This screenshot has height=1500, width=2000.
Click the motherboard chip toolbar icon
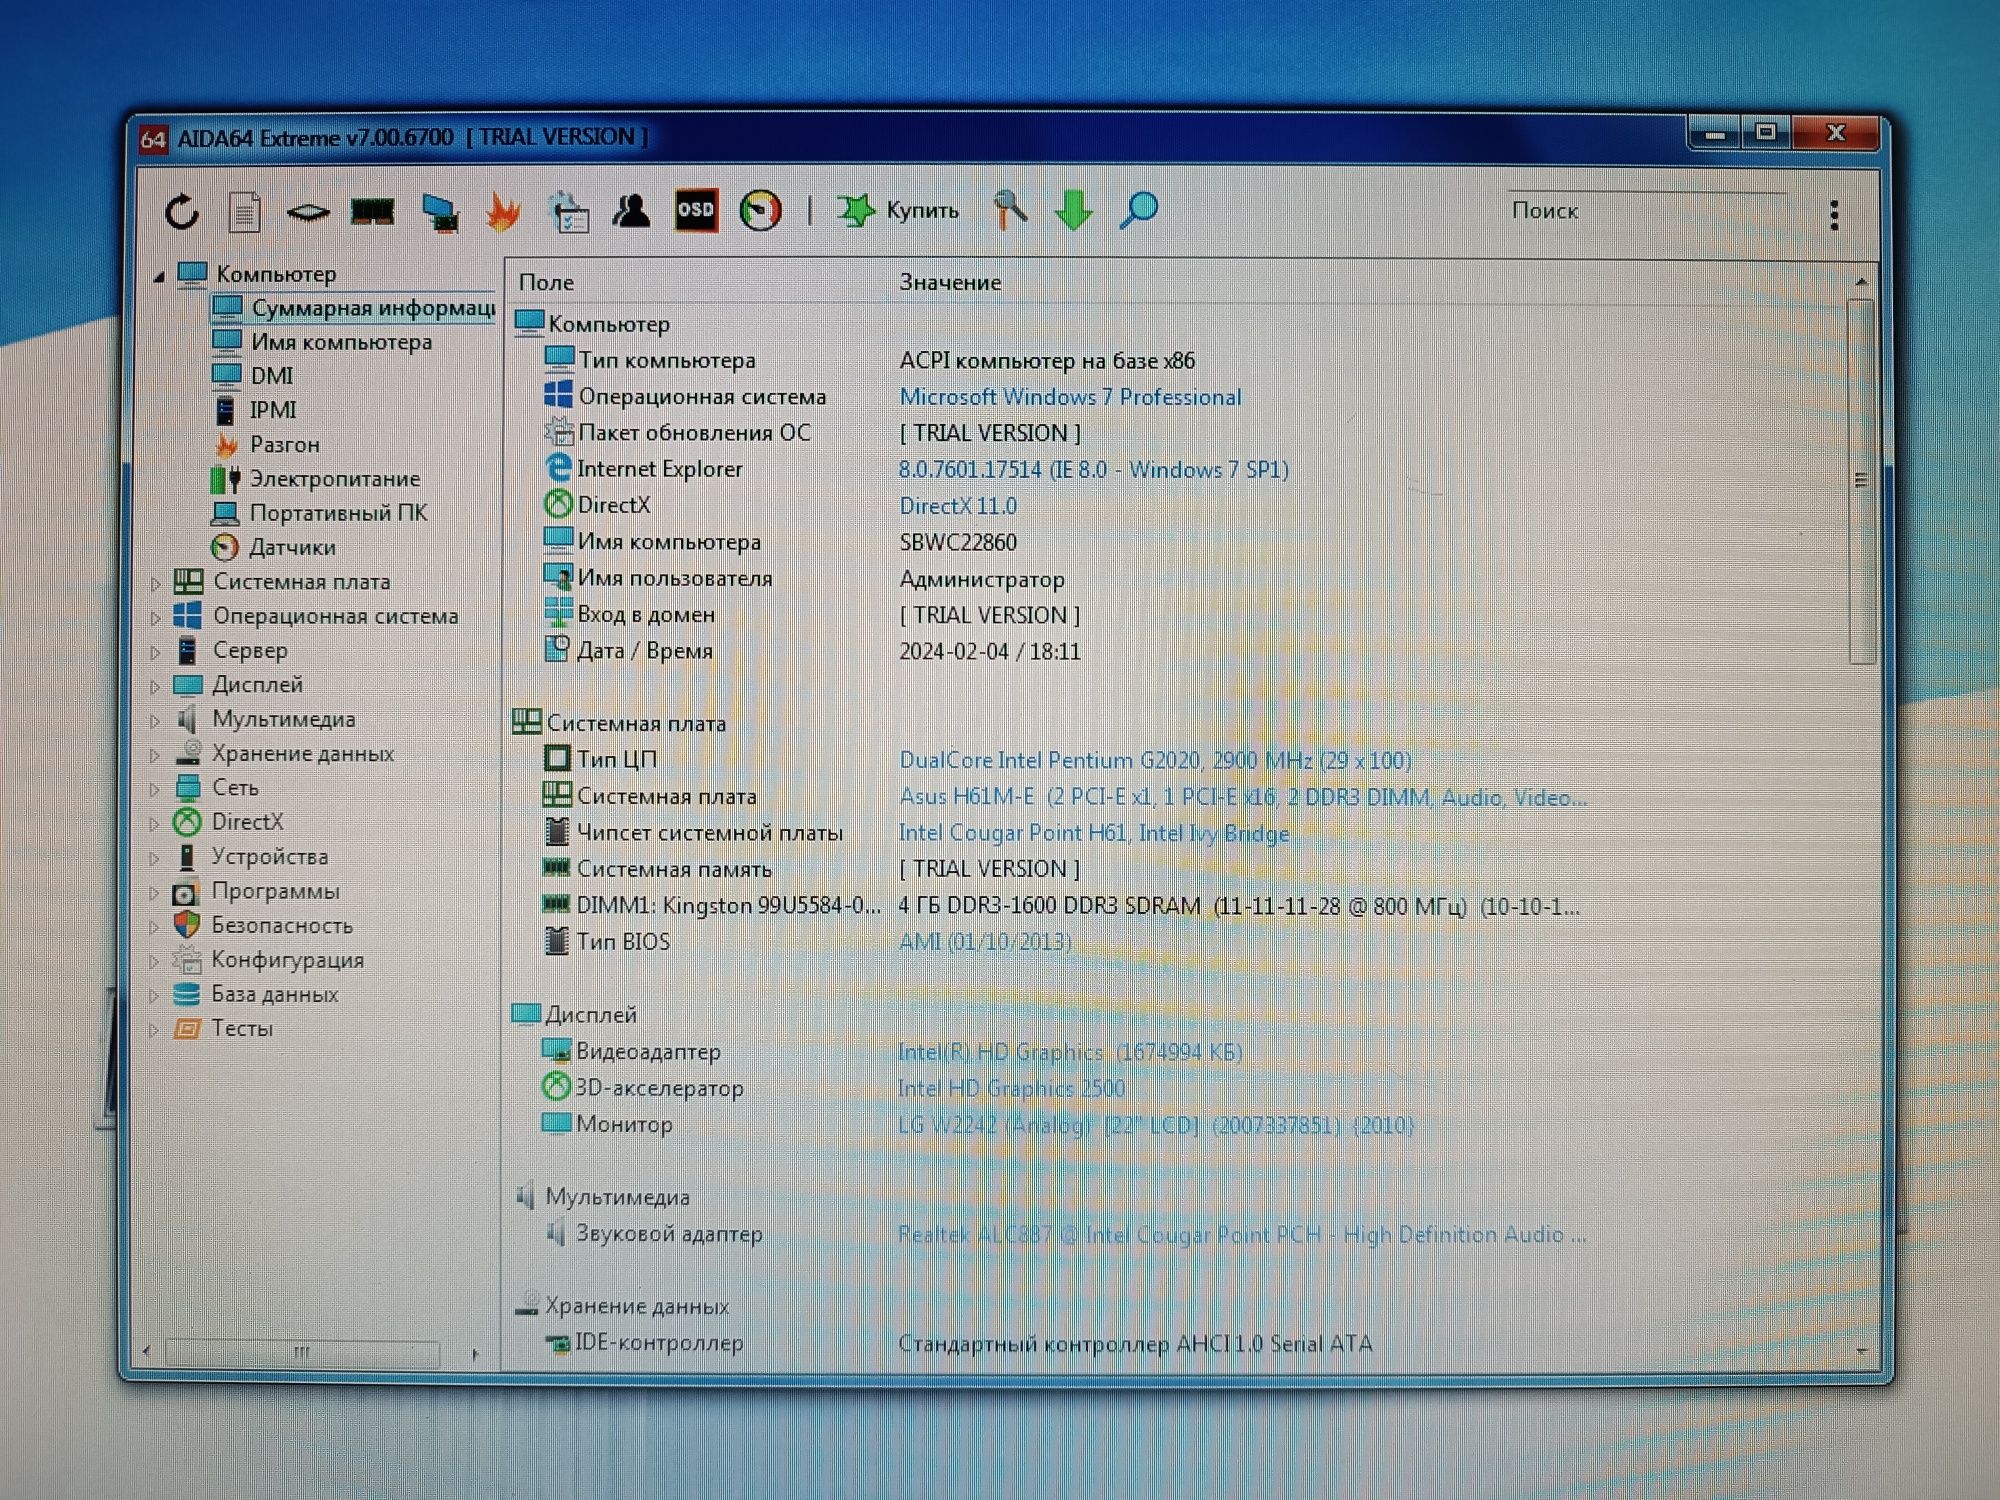307,212
